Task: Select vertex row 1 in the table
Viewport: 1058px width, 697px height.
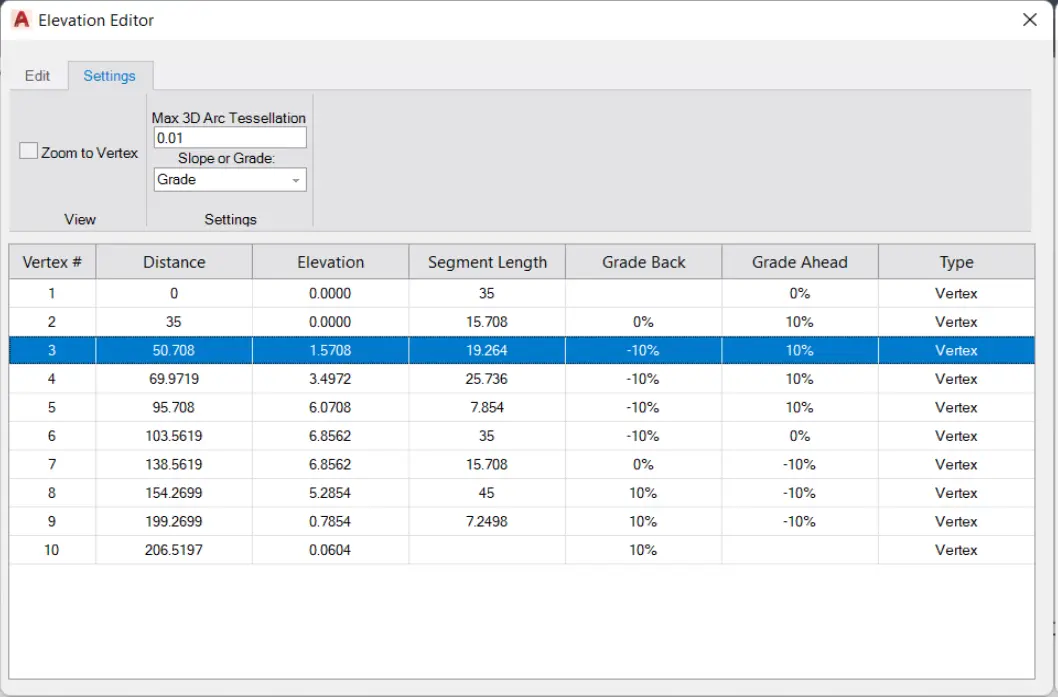Action: [x=52, y=294]
